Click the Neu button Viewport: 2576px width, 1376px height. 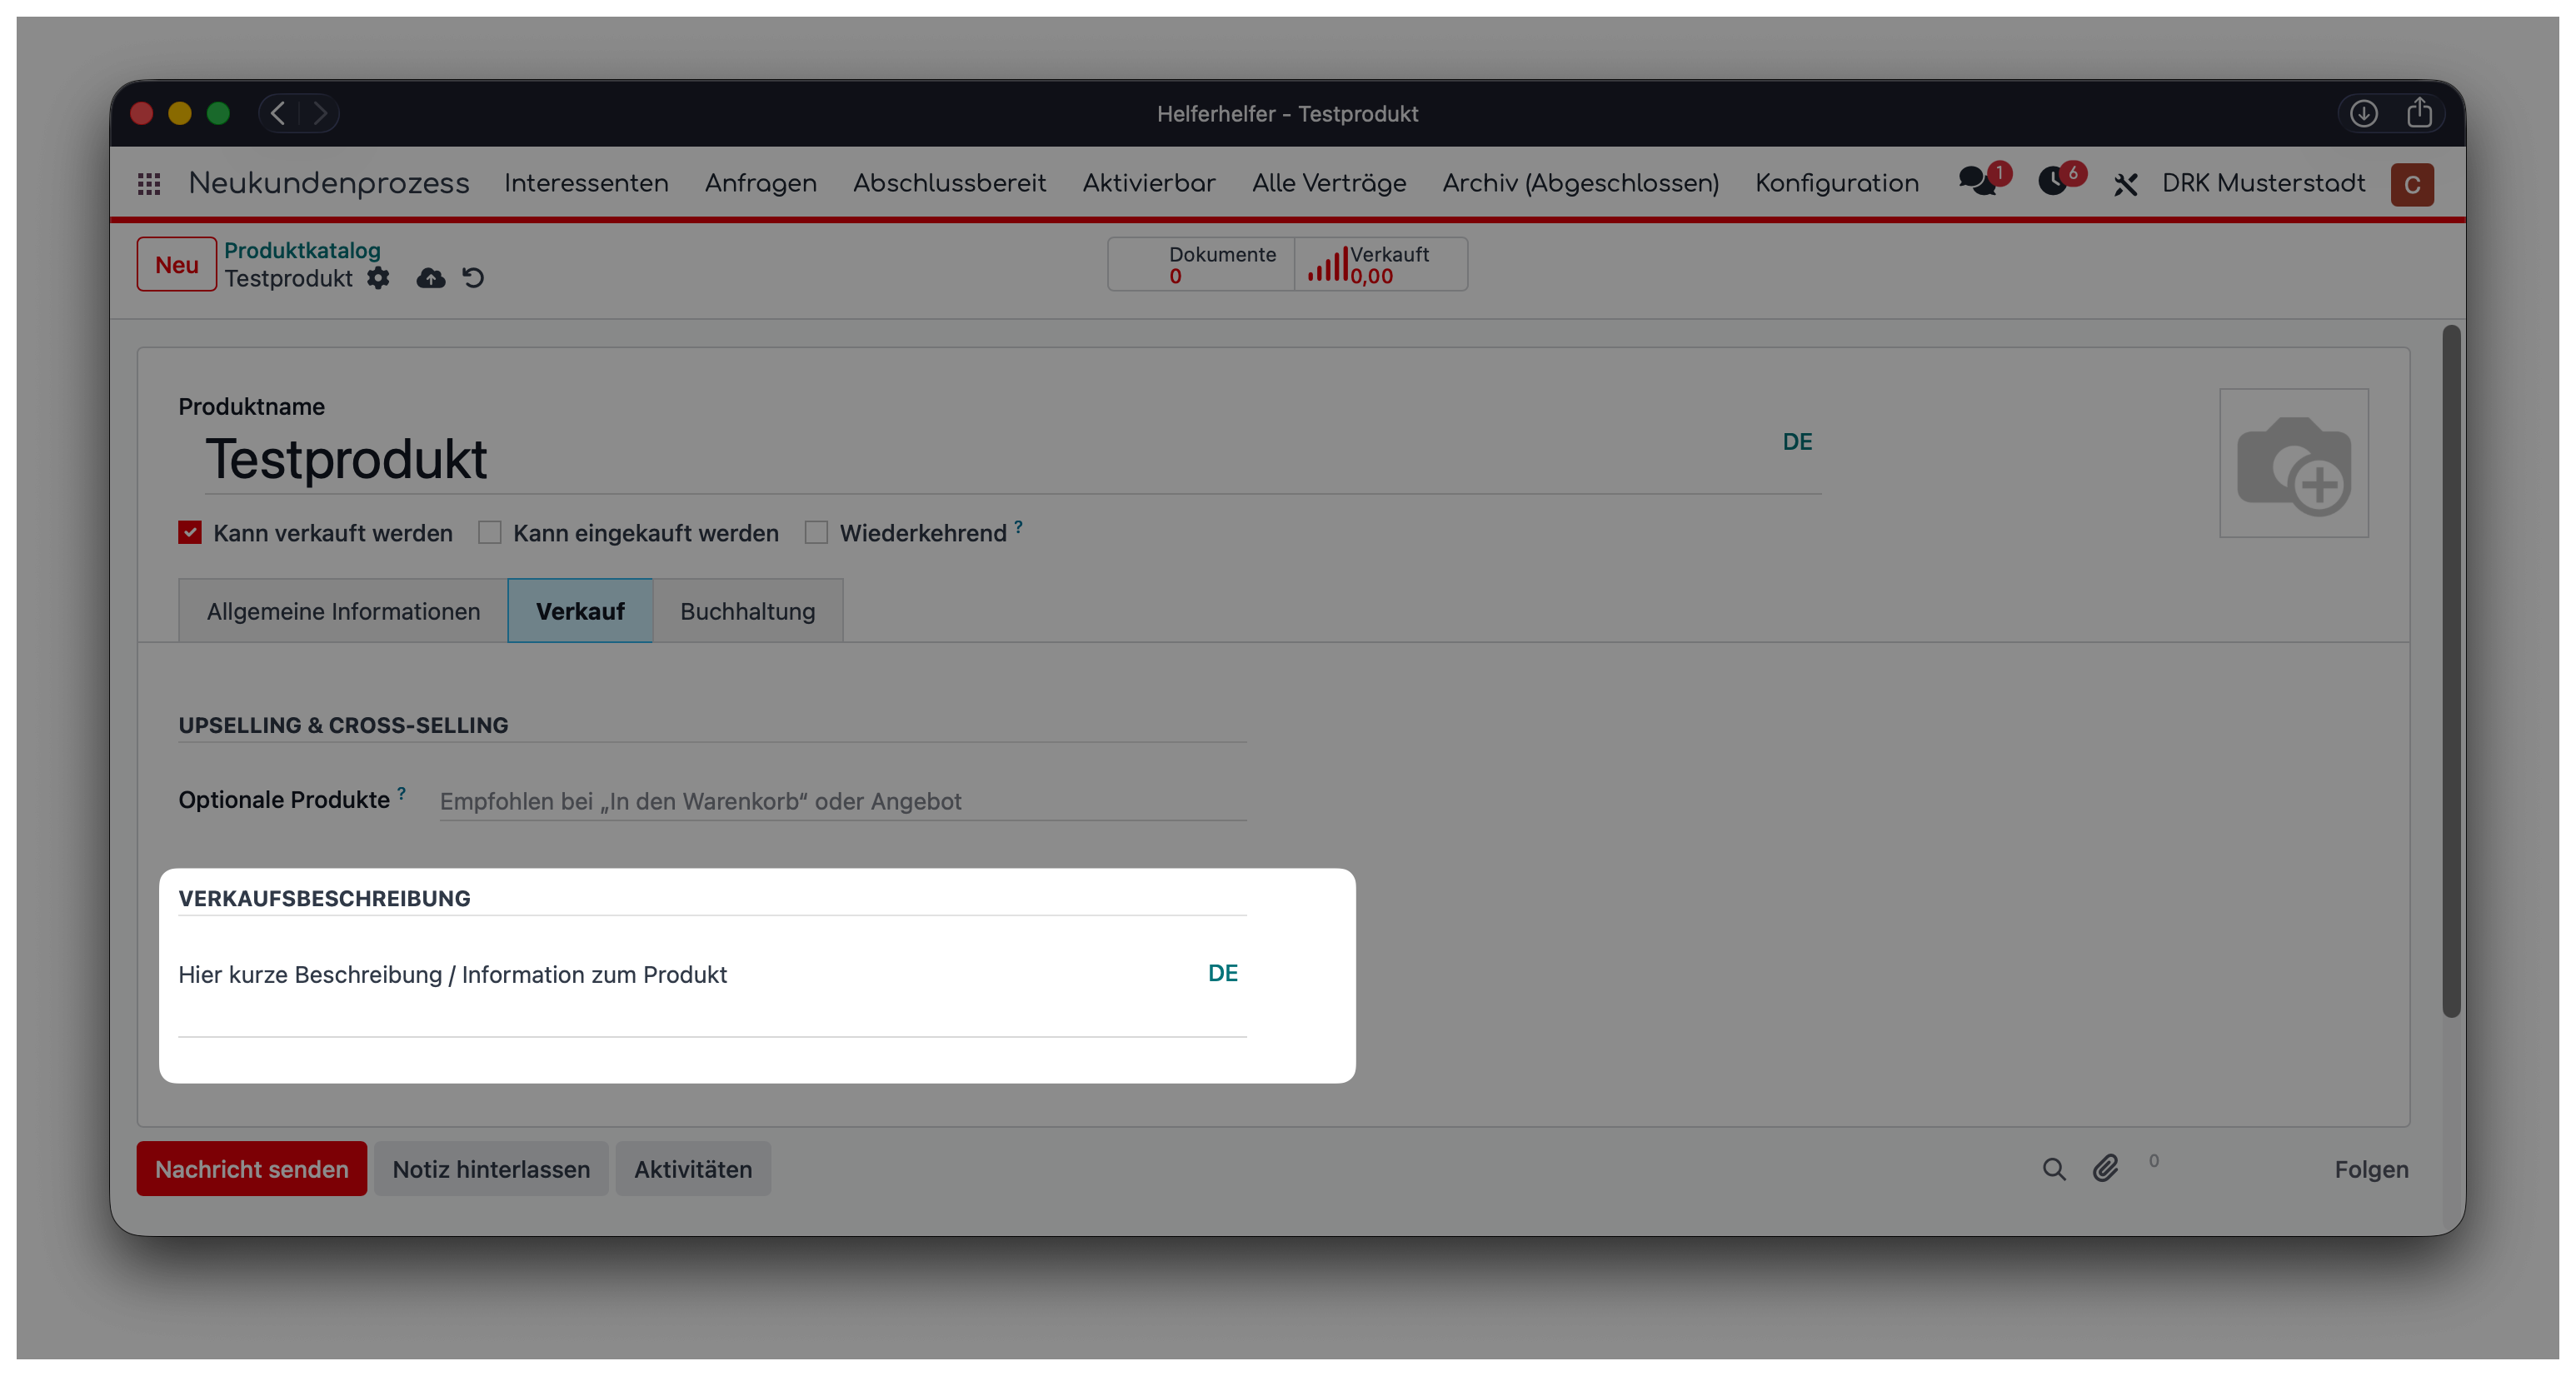pos(177,265)
